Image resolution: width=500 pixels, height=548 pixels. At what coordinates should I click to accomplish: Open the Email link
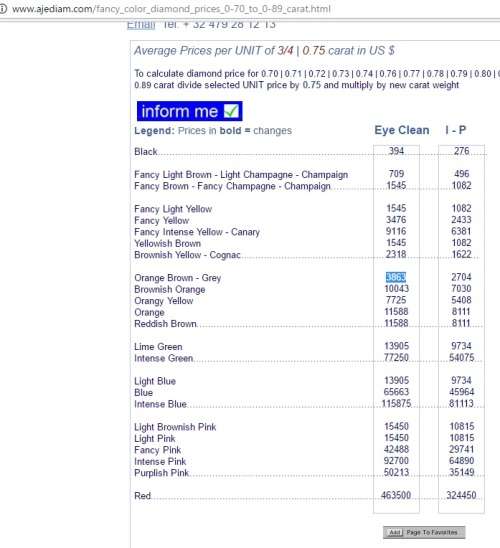click(x=141, y=24)
